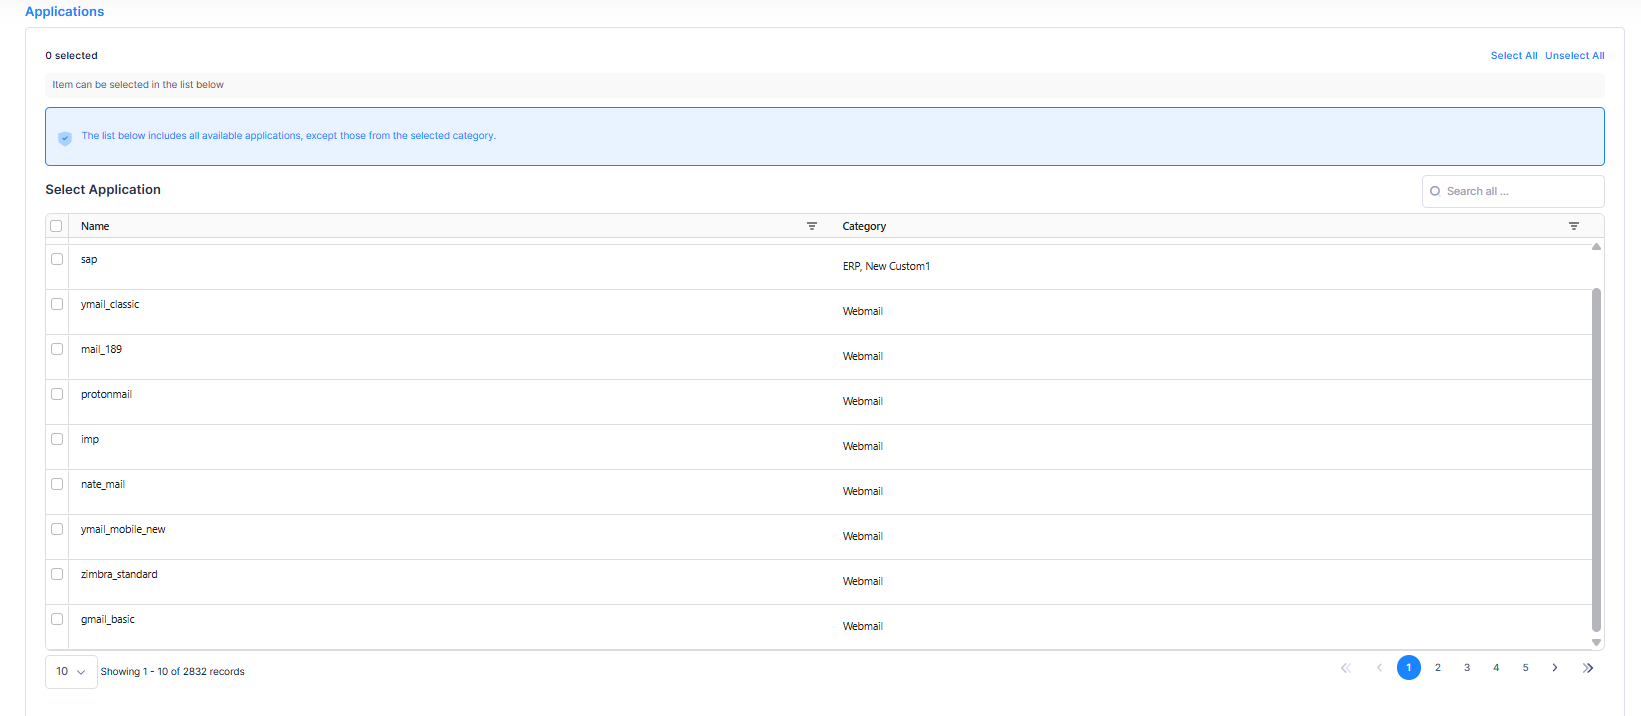Click the table's vertical scrollbar
This screenshot has height=716, width=1641.
pyautogui.click(x=1596, y=460)
